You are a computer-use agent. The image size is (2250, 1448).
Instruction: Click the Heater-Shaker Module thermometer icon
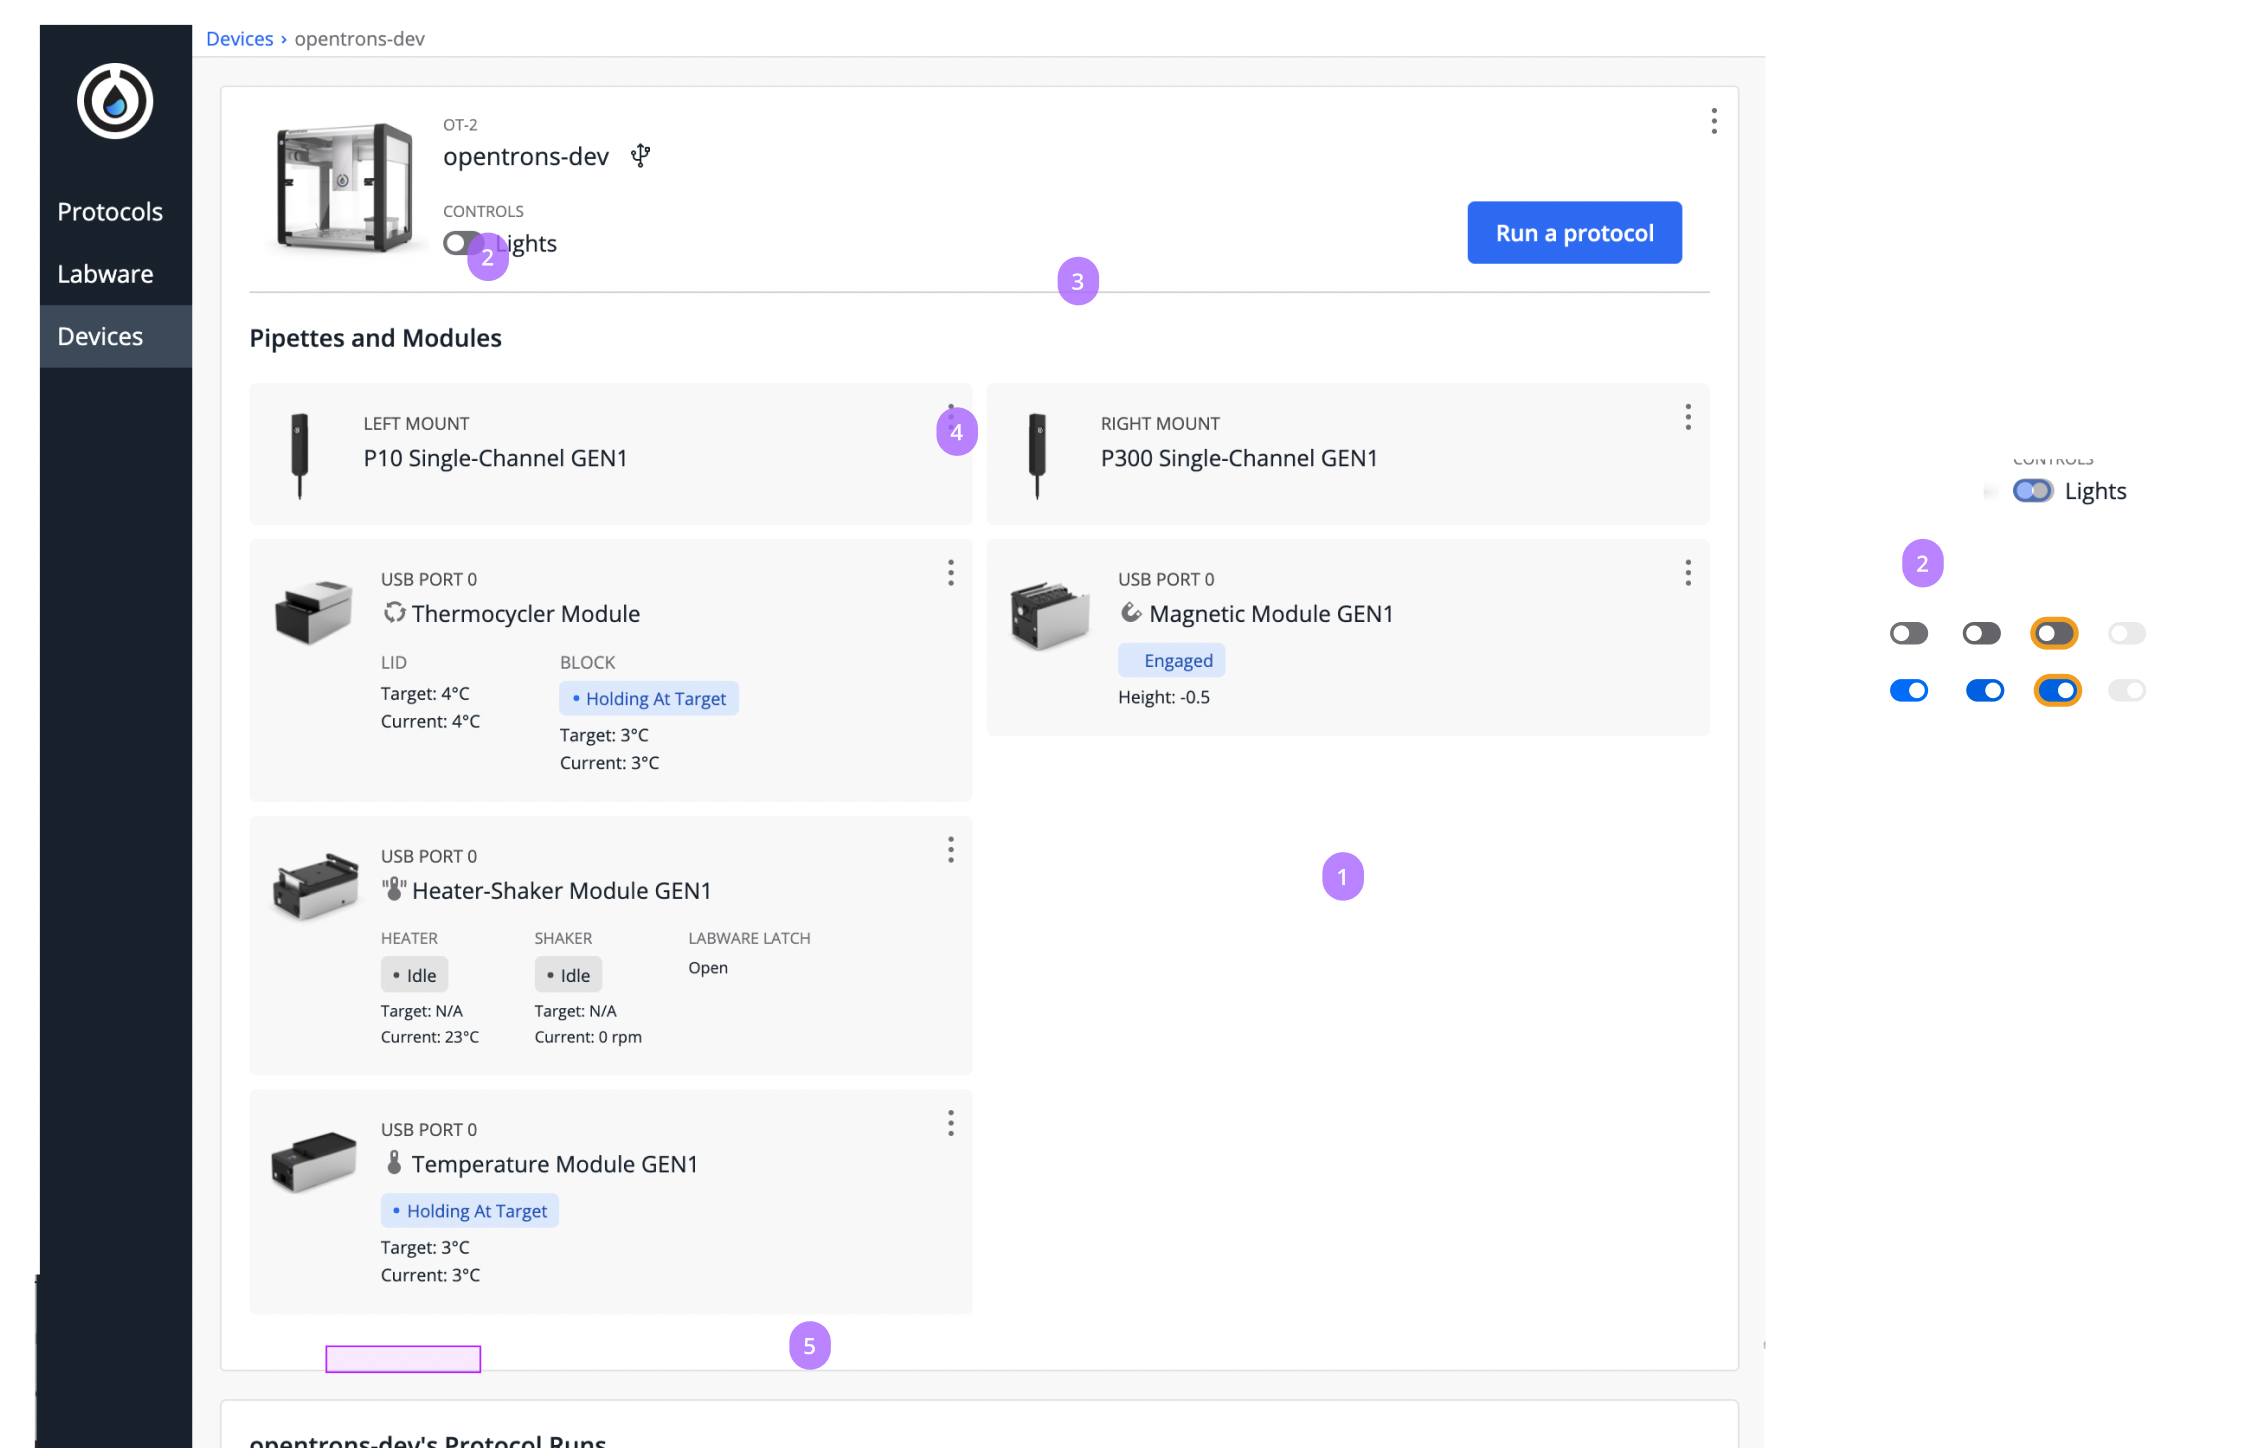(394, 889)
